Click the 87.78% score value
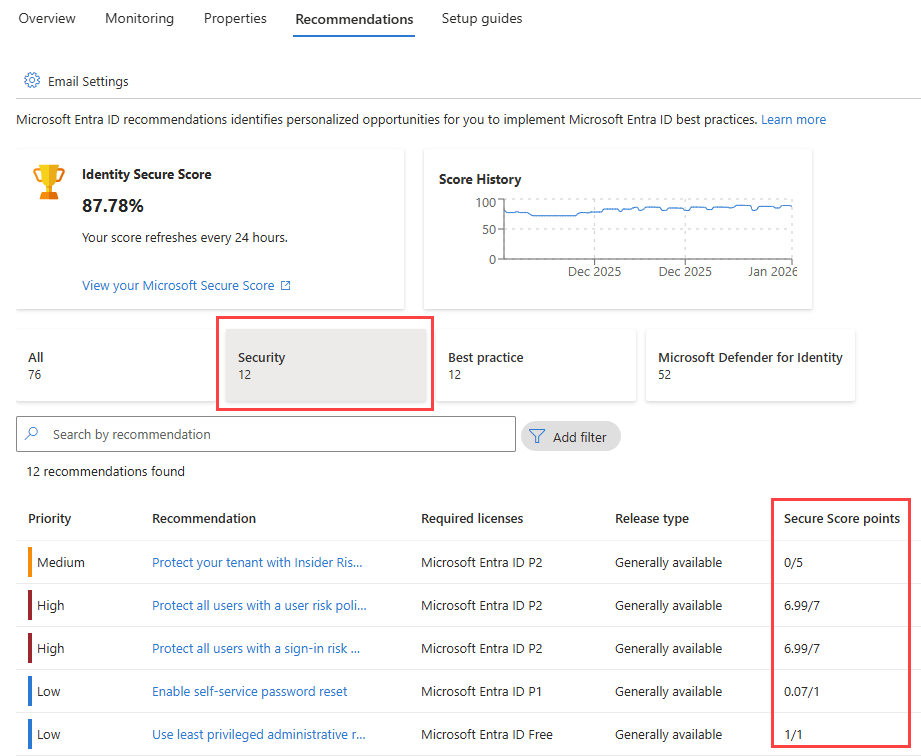 [x=113, y=206]
